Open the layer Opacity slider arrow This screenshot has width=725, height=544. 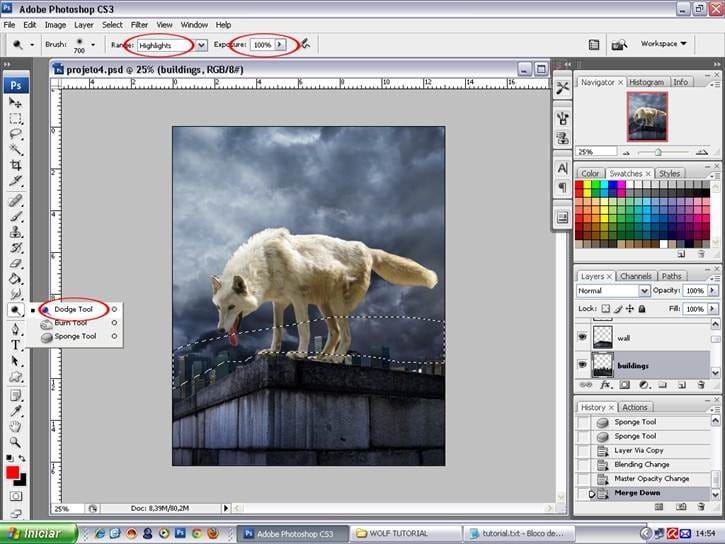[x=712, y=290]
